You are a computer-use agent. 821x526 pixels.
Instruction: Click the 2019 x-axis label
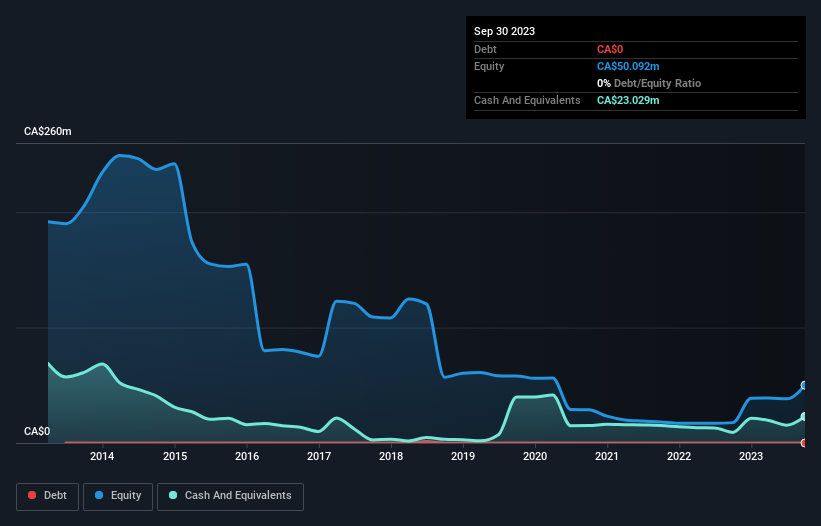pos(463,456)
